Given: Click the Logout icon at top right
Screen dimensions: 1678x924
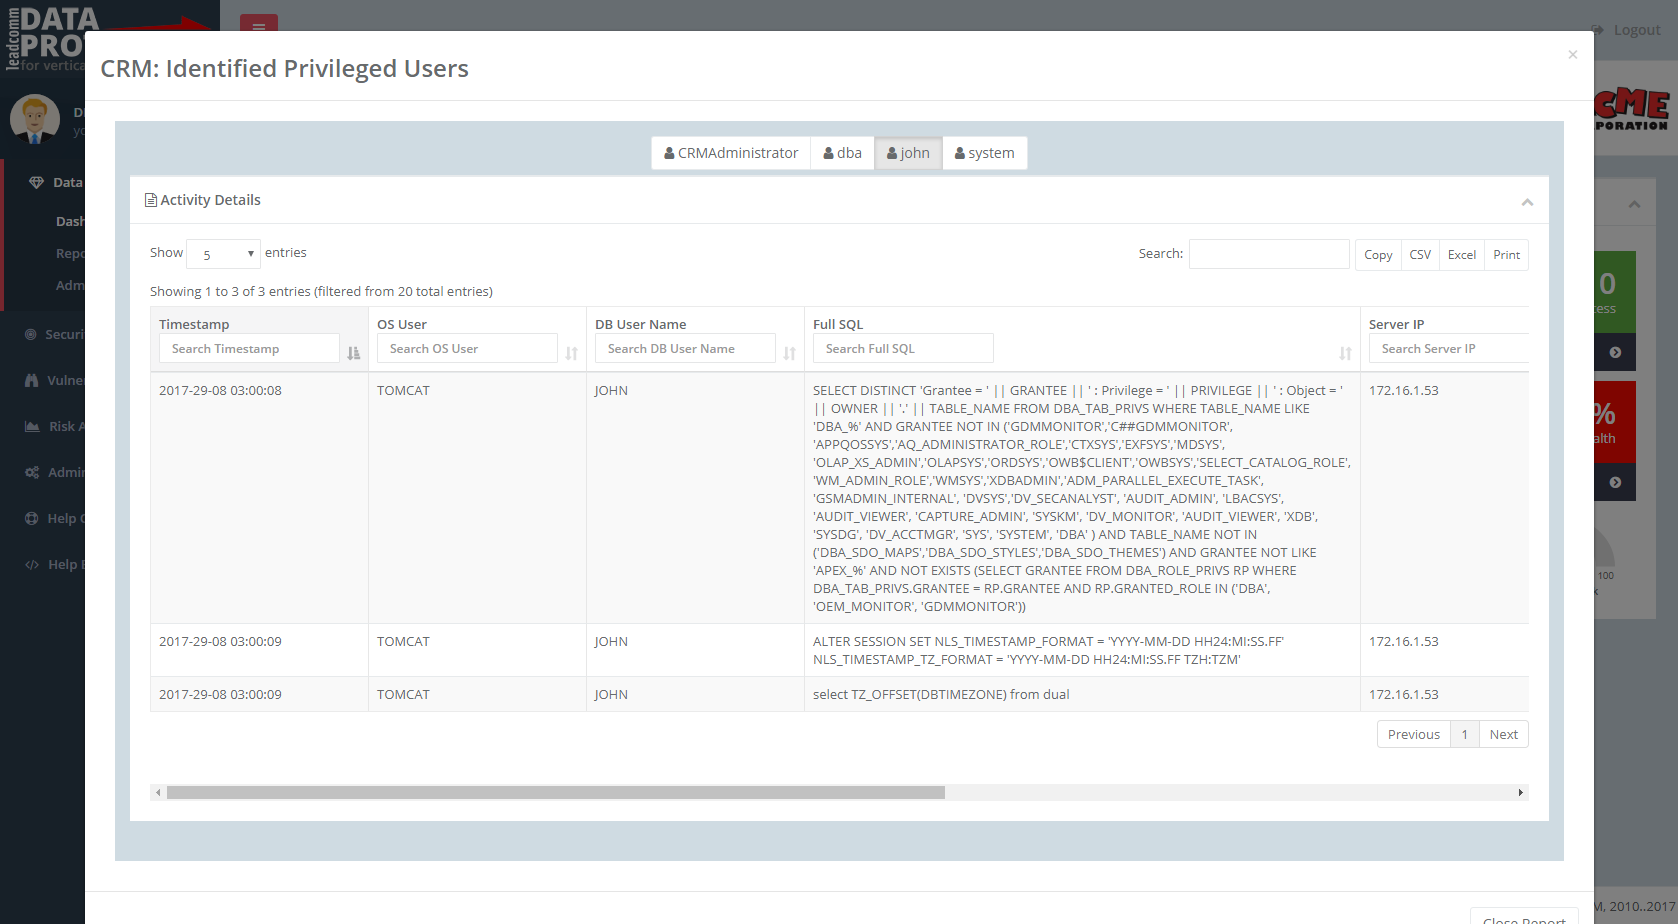Looking at the screenshot, I should (x=1597, y=29).
